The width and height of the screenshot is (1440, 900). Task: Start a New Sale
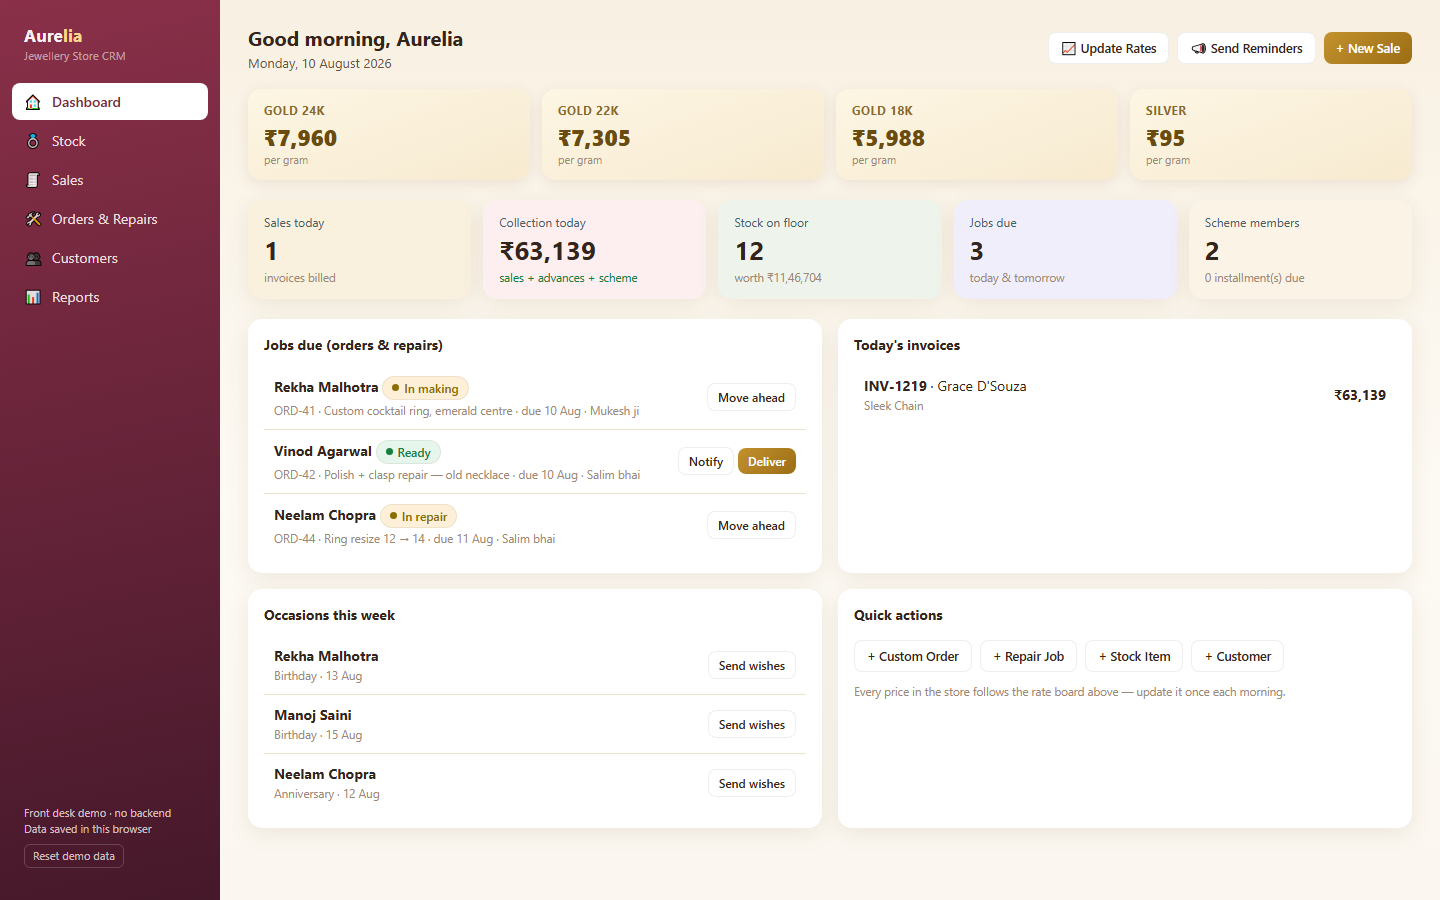coord(1367,48)
